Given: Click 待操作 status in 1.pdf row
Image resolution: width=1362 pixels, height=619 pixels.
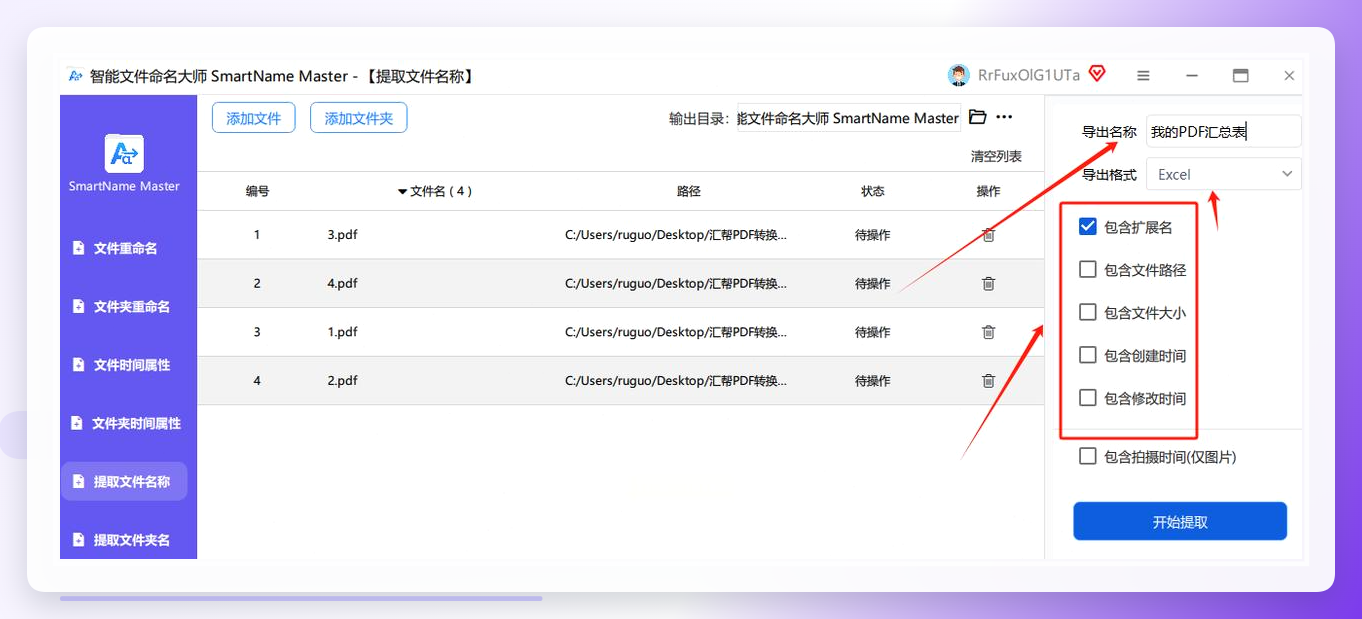Looking at the screenshot, I should pyautogui.click(x=872, y=332).
